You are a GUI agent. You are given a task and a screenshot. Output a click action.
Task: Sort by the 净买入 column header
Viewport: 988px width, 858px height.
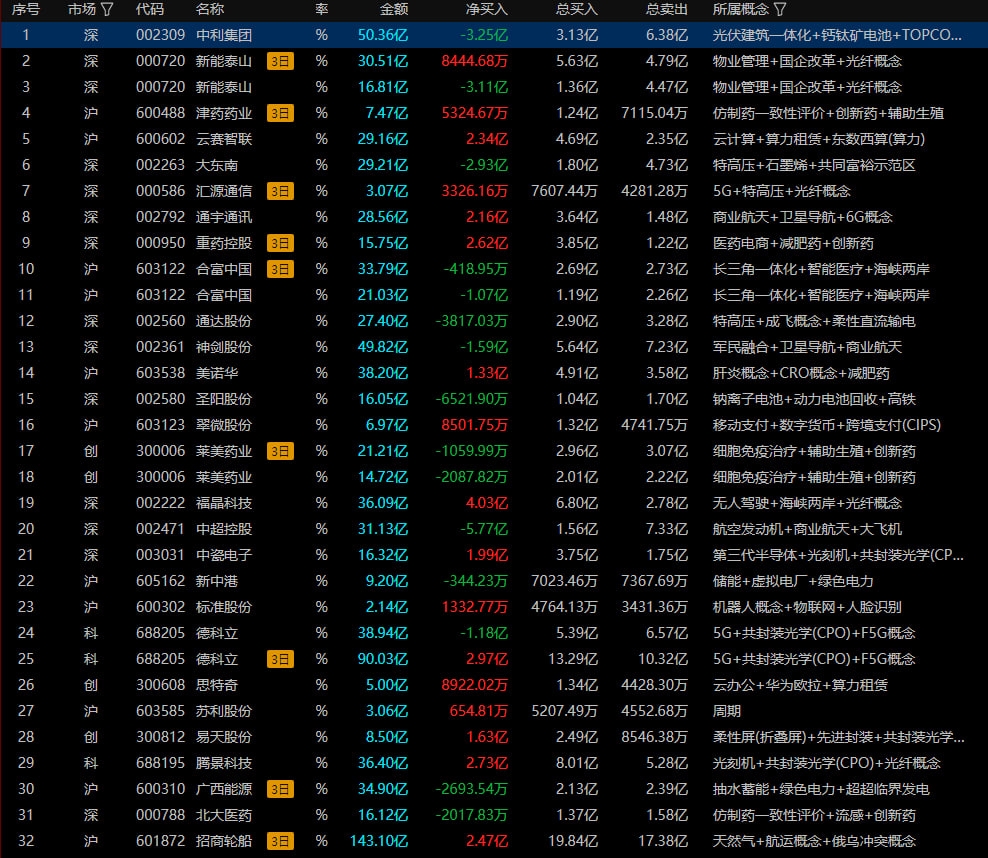point(486,9)
